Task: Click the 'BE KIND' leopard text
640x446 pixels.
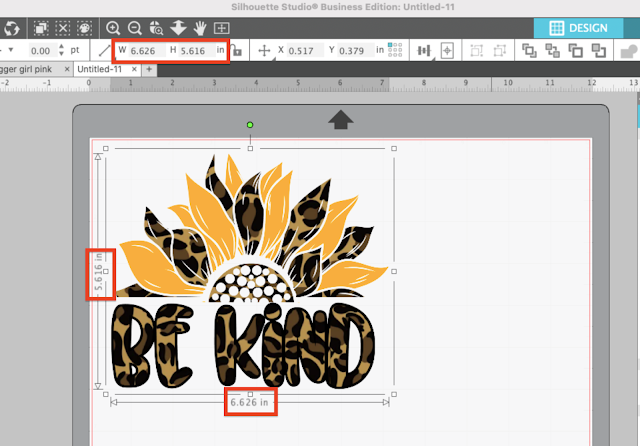Action: coord(243,345)
